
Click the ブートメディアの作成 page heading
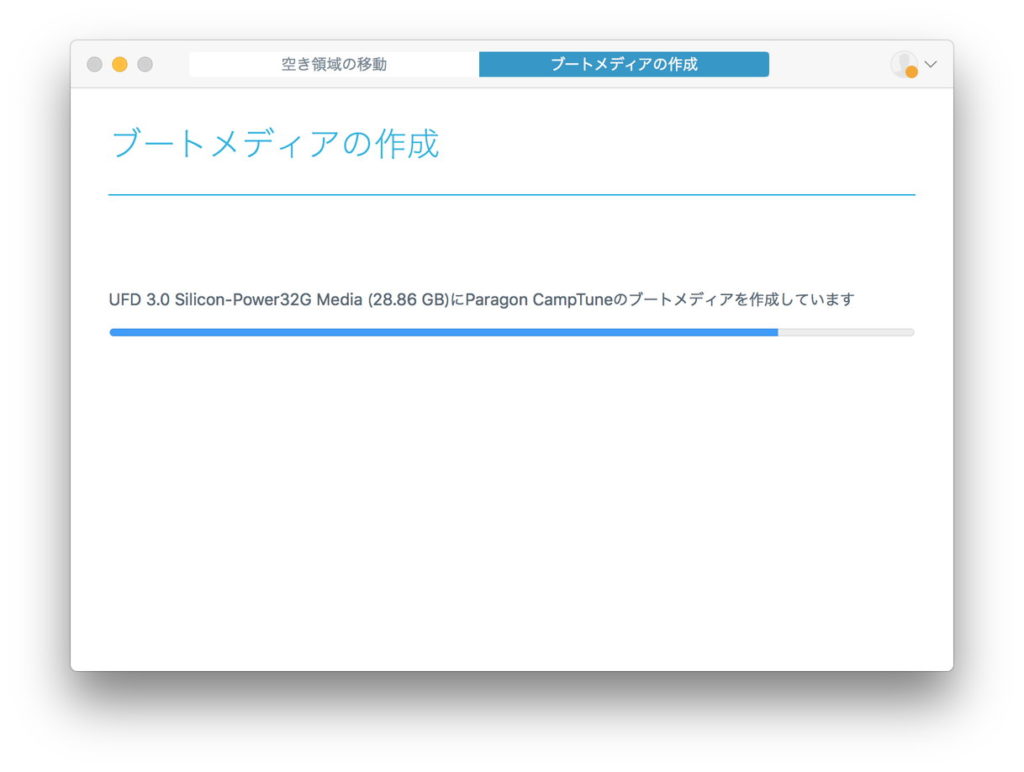(275, 144)
